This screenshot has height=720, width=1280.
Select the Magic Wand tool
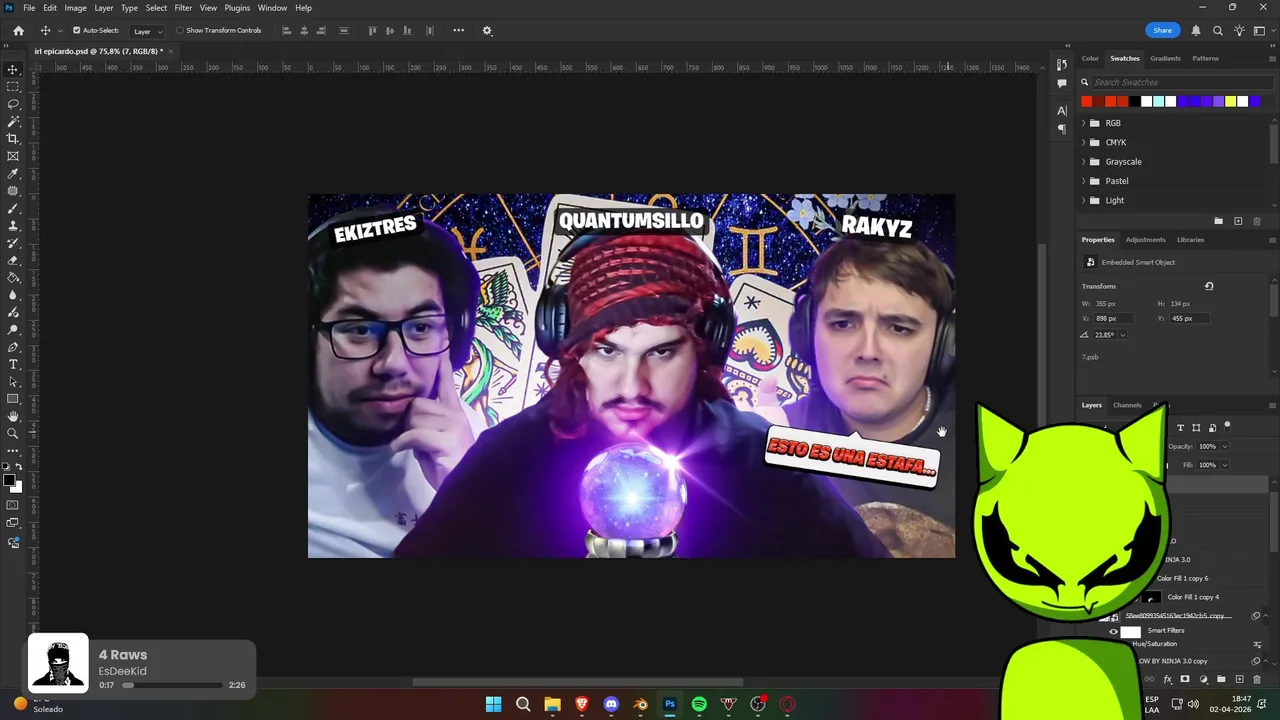[x=13, y=121]
